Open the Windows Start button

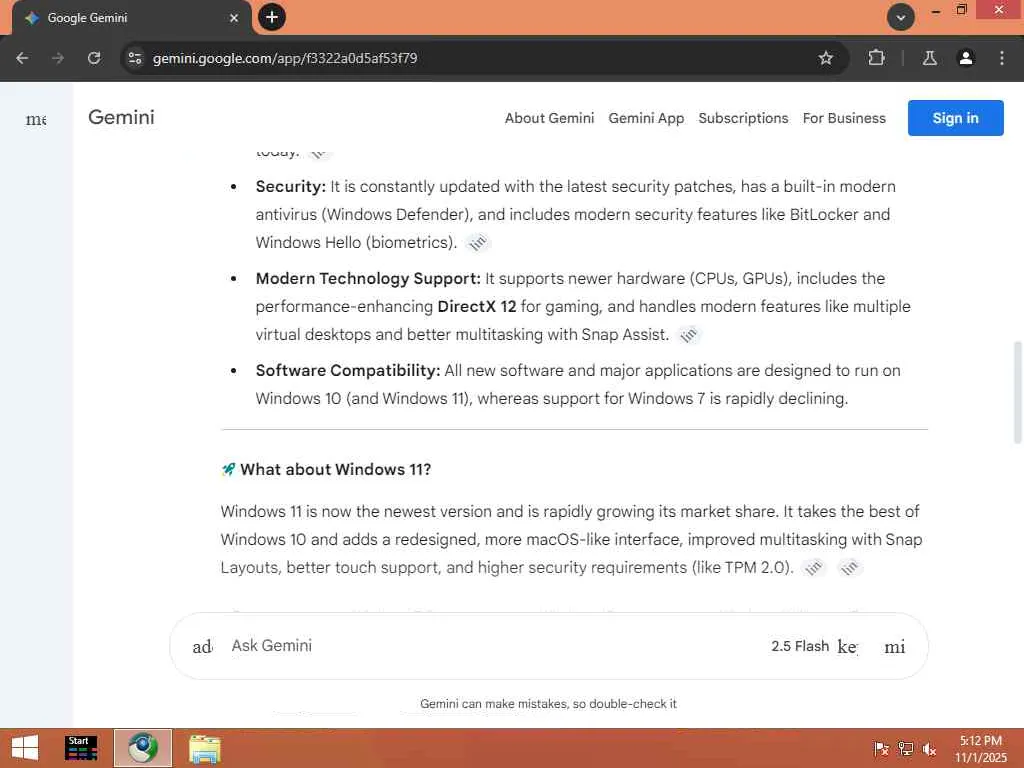pos(25,748)
